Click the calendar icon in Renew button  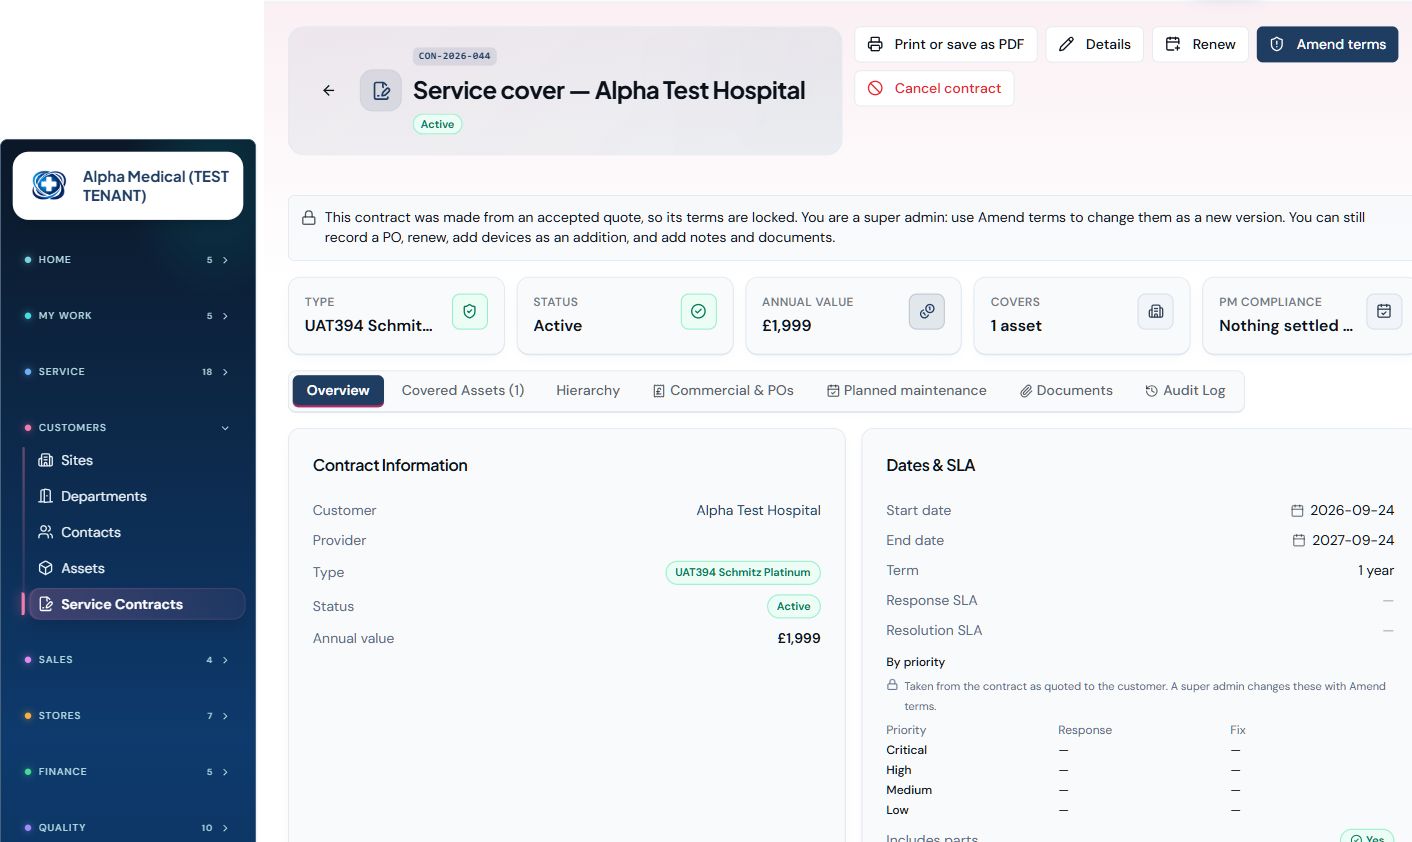pyautogui.click(x=1173, y=44)
